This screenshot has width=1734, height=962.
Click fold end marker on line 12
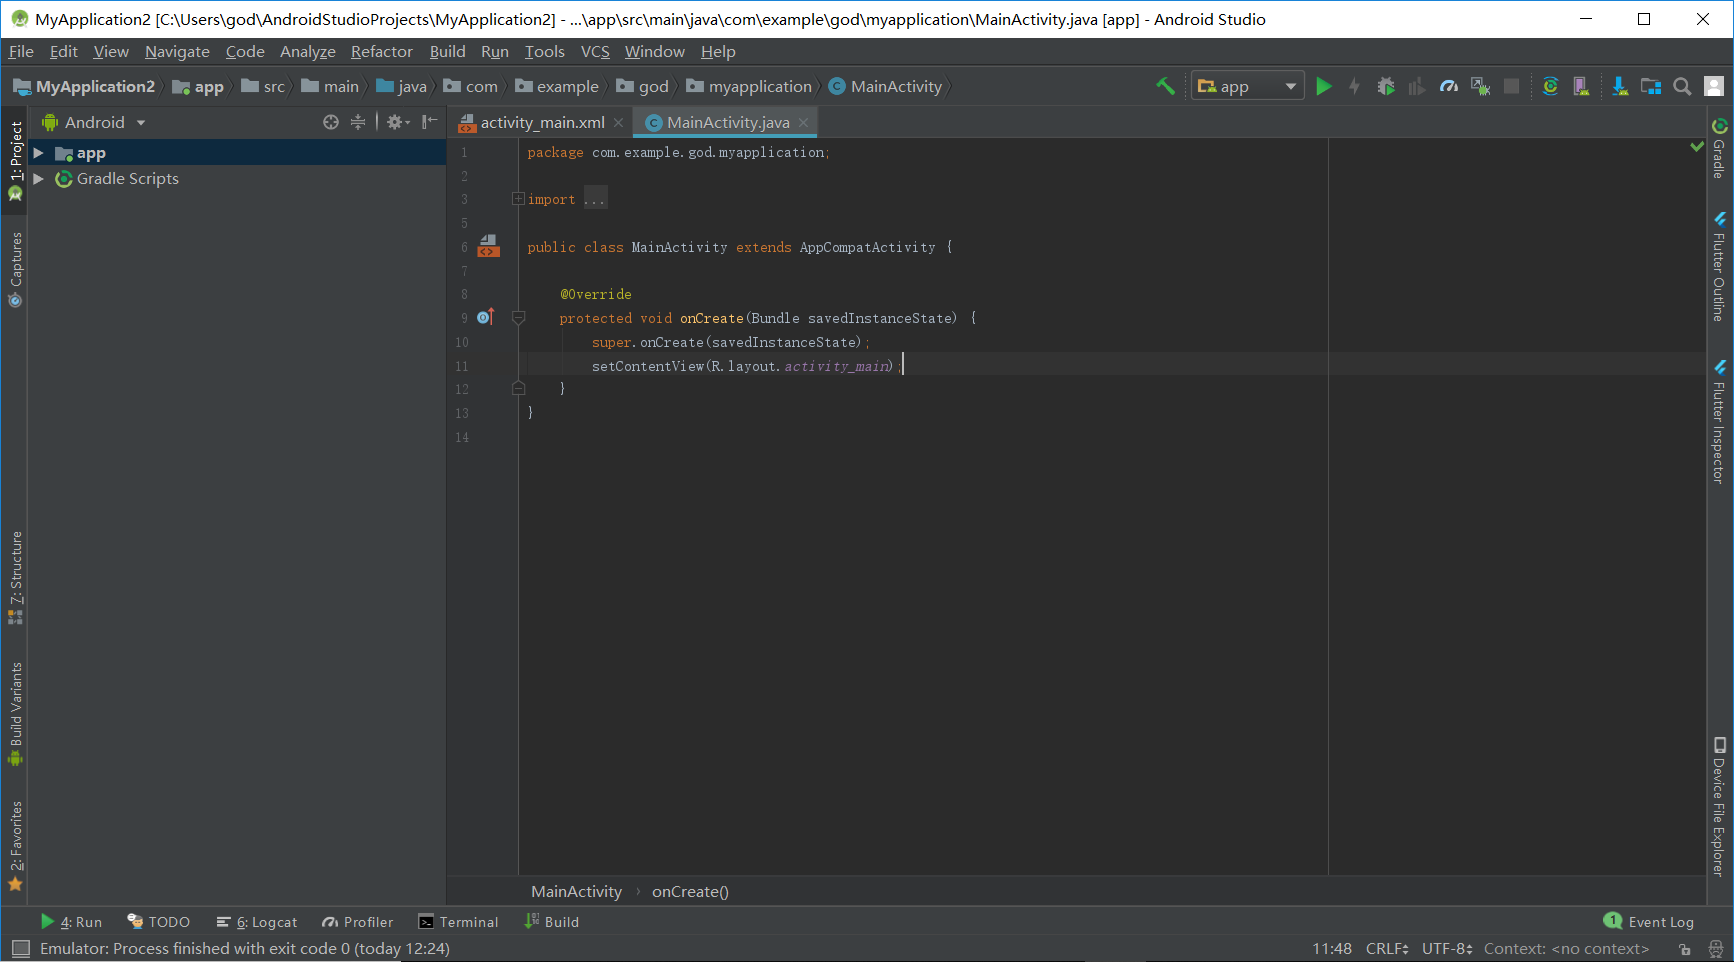pyautogui.click(x=518, y=388)
